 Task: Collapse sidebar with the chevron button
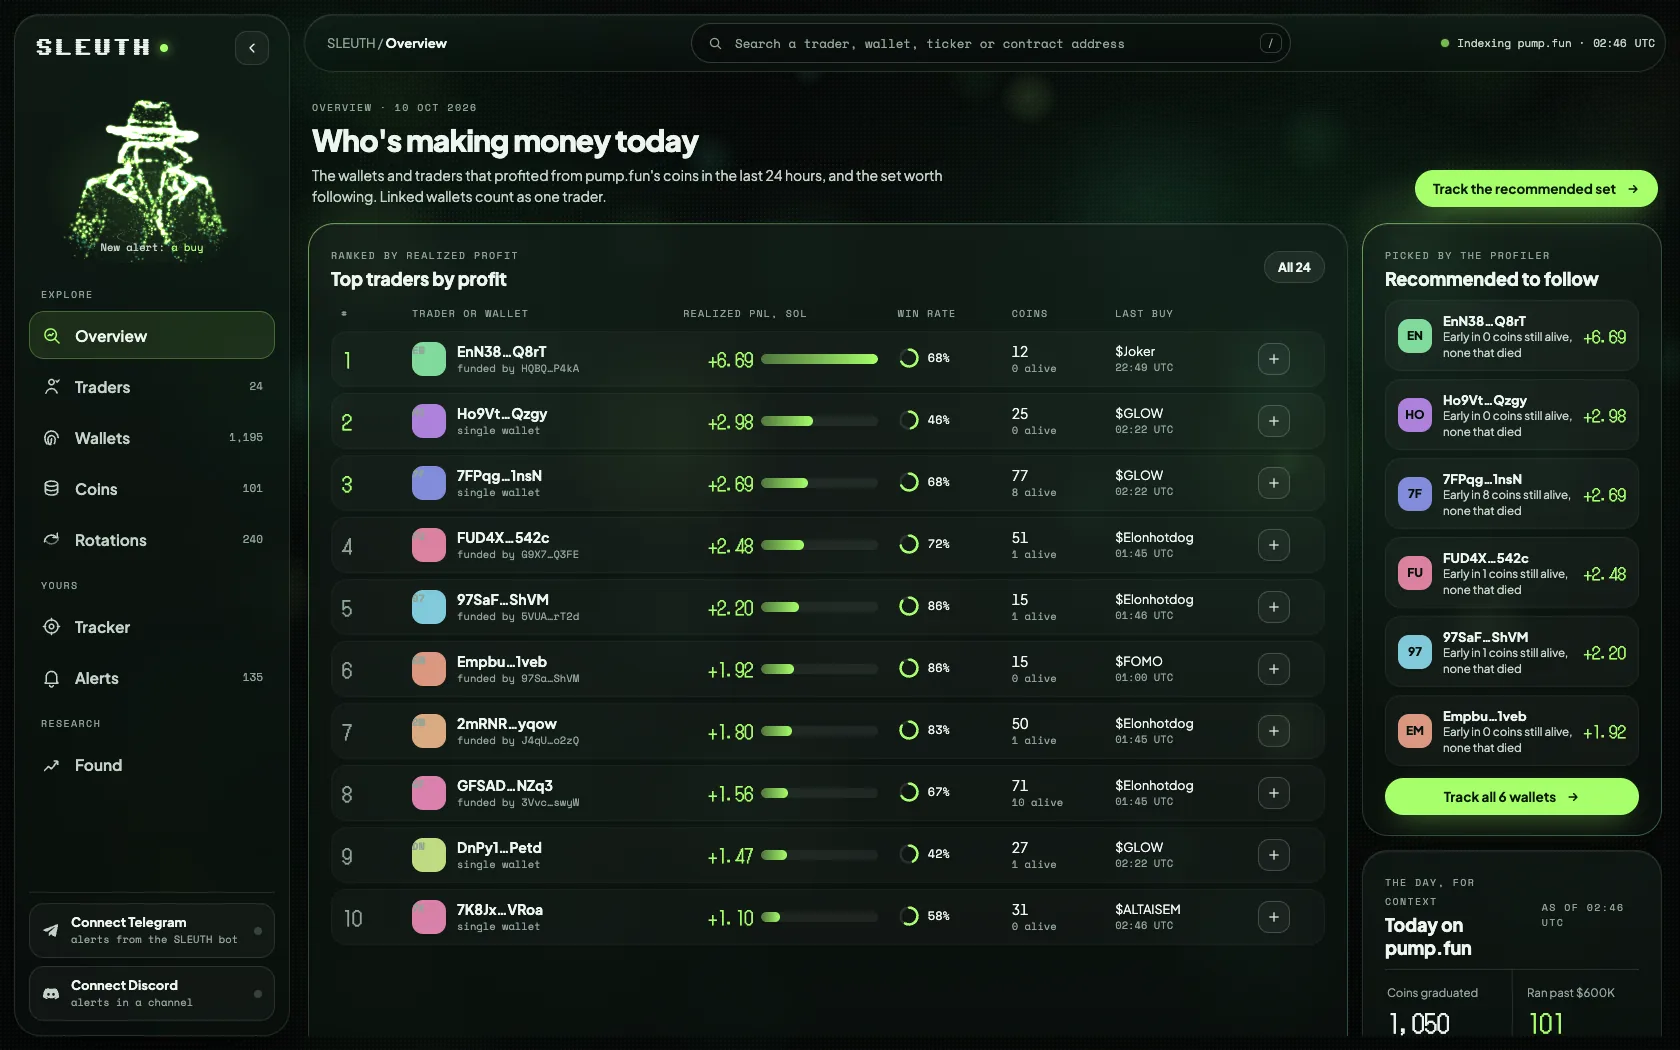[x=252, y=47]
